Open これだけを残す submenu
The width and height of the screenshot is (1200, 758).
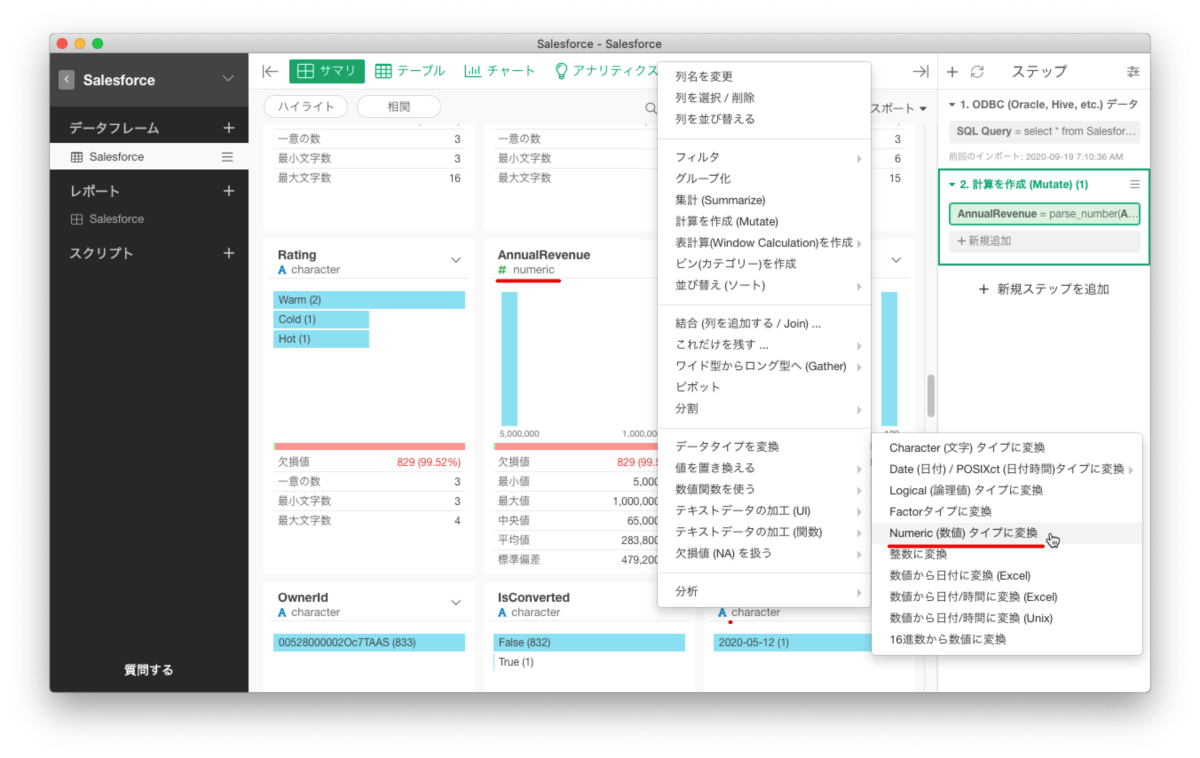pyautogui.click(x=764, y=345)
